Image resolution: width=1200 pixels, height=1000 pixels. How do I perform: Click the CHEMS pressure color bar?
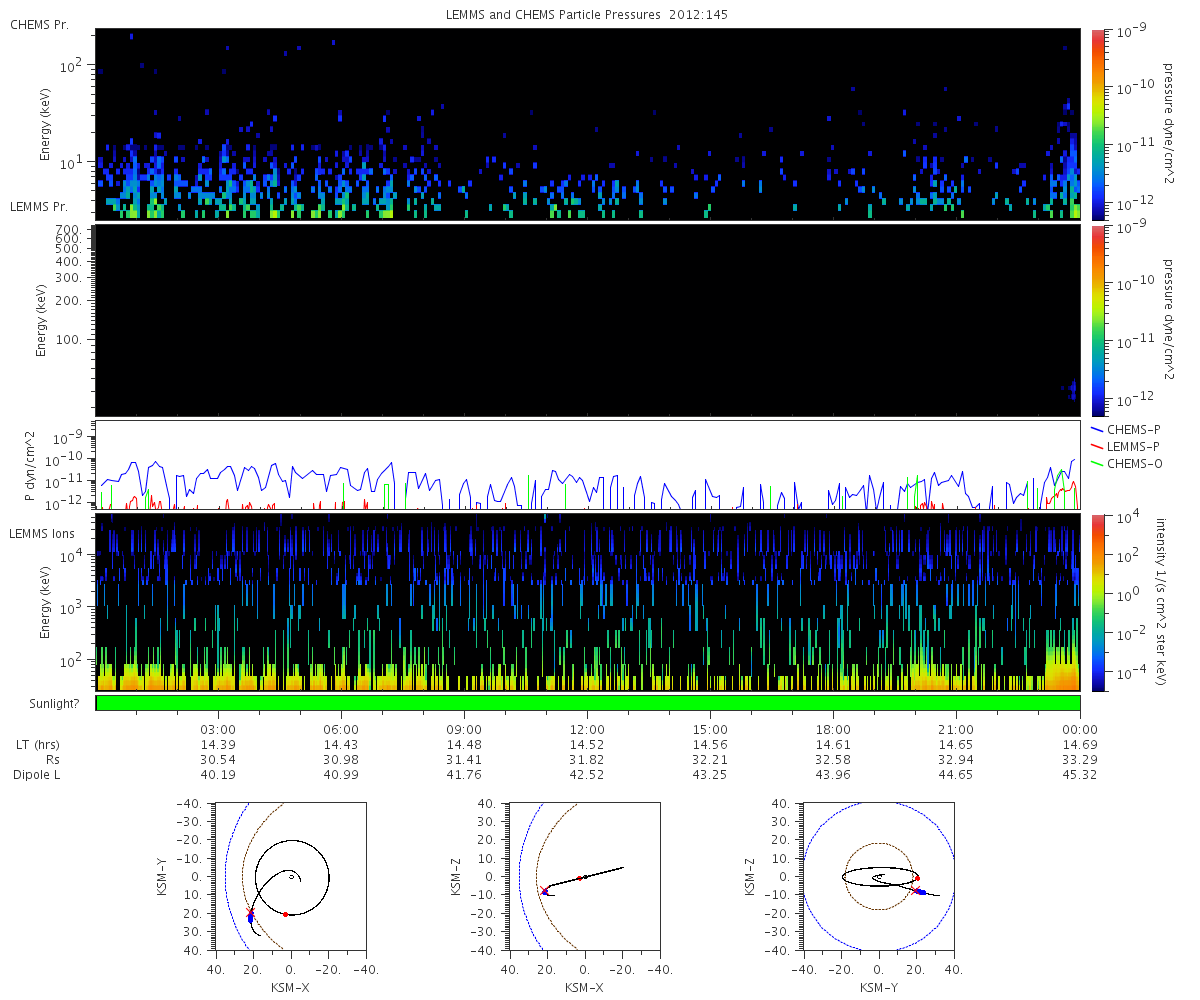[x=1098, y=124]
